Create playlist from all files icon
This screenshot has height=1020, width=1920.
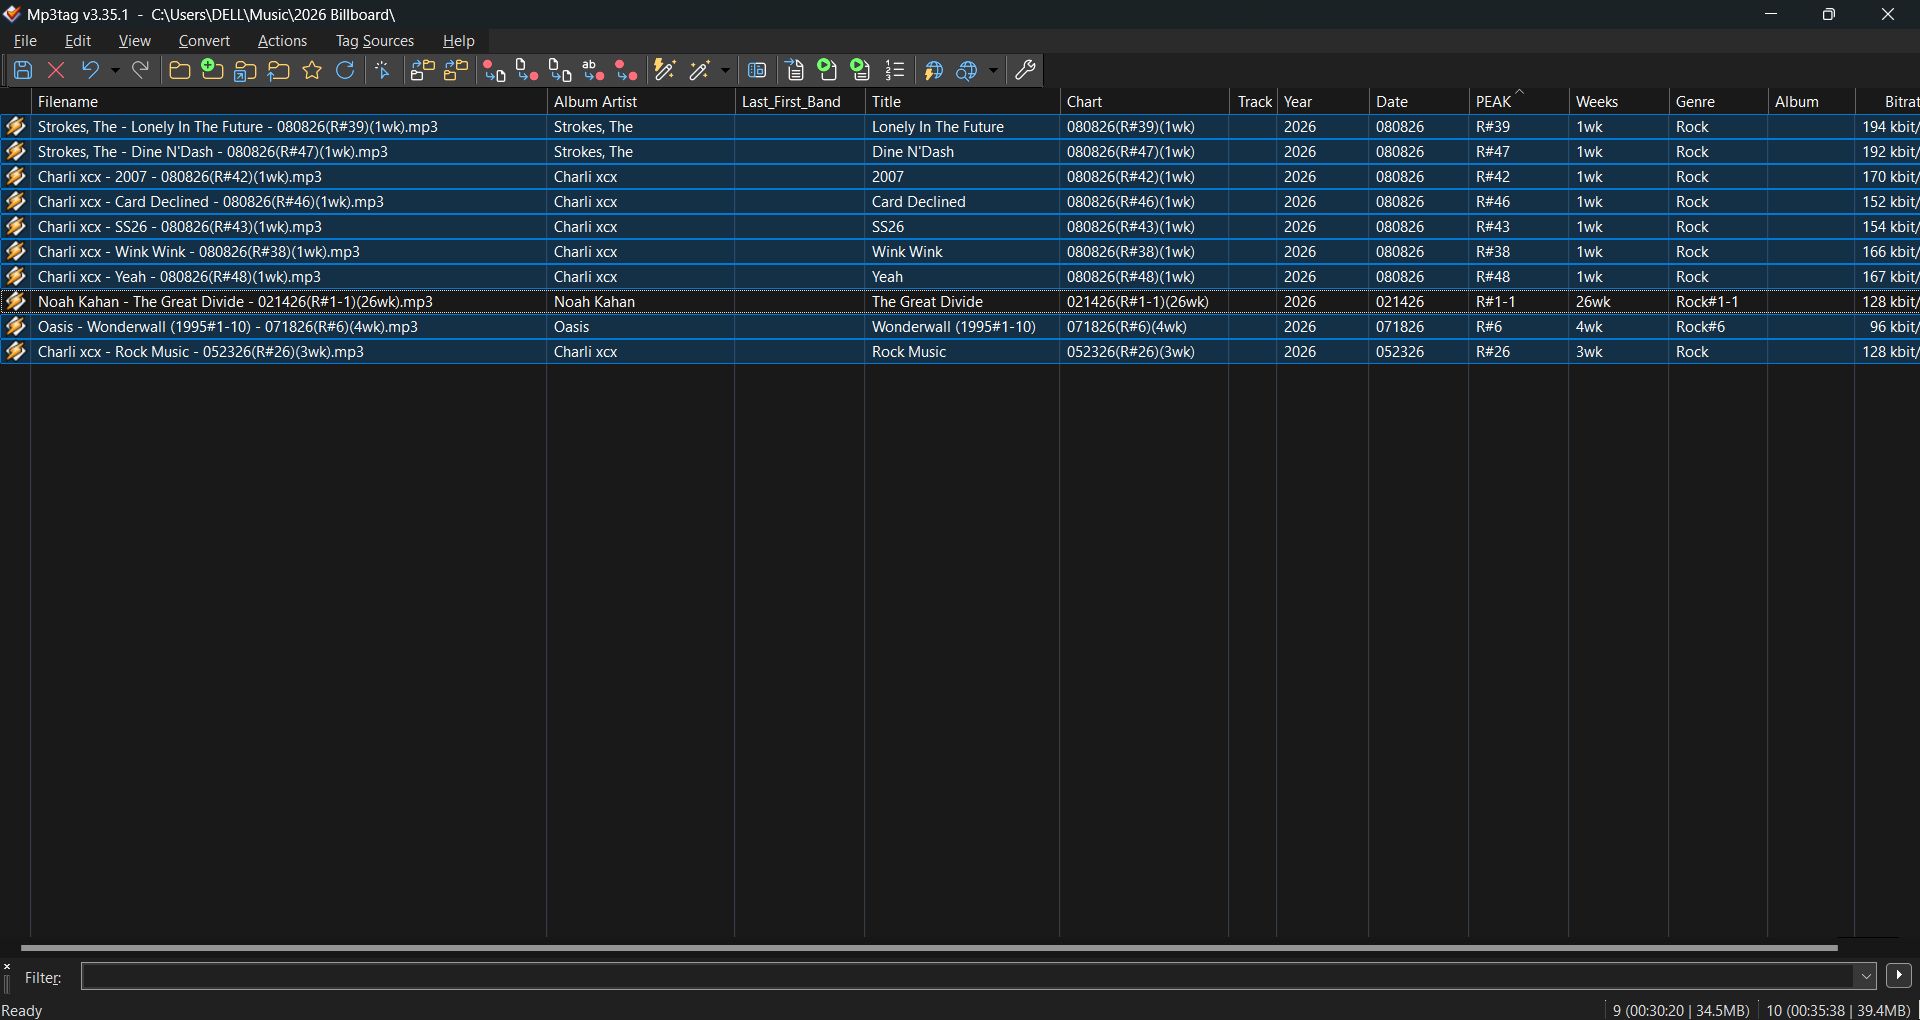827,70
